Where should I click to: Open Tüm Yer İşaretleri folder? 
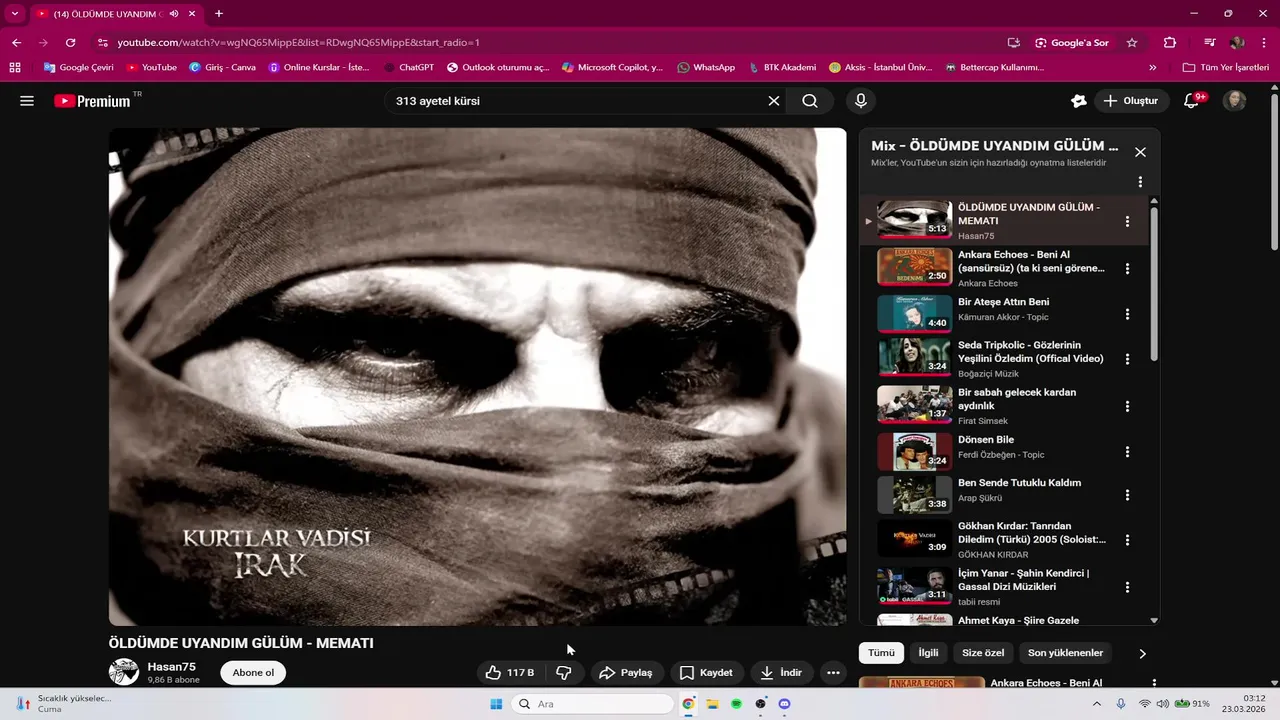[1226, 68]
